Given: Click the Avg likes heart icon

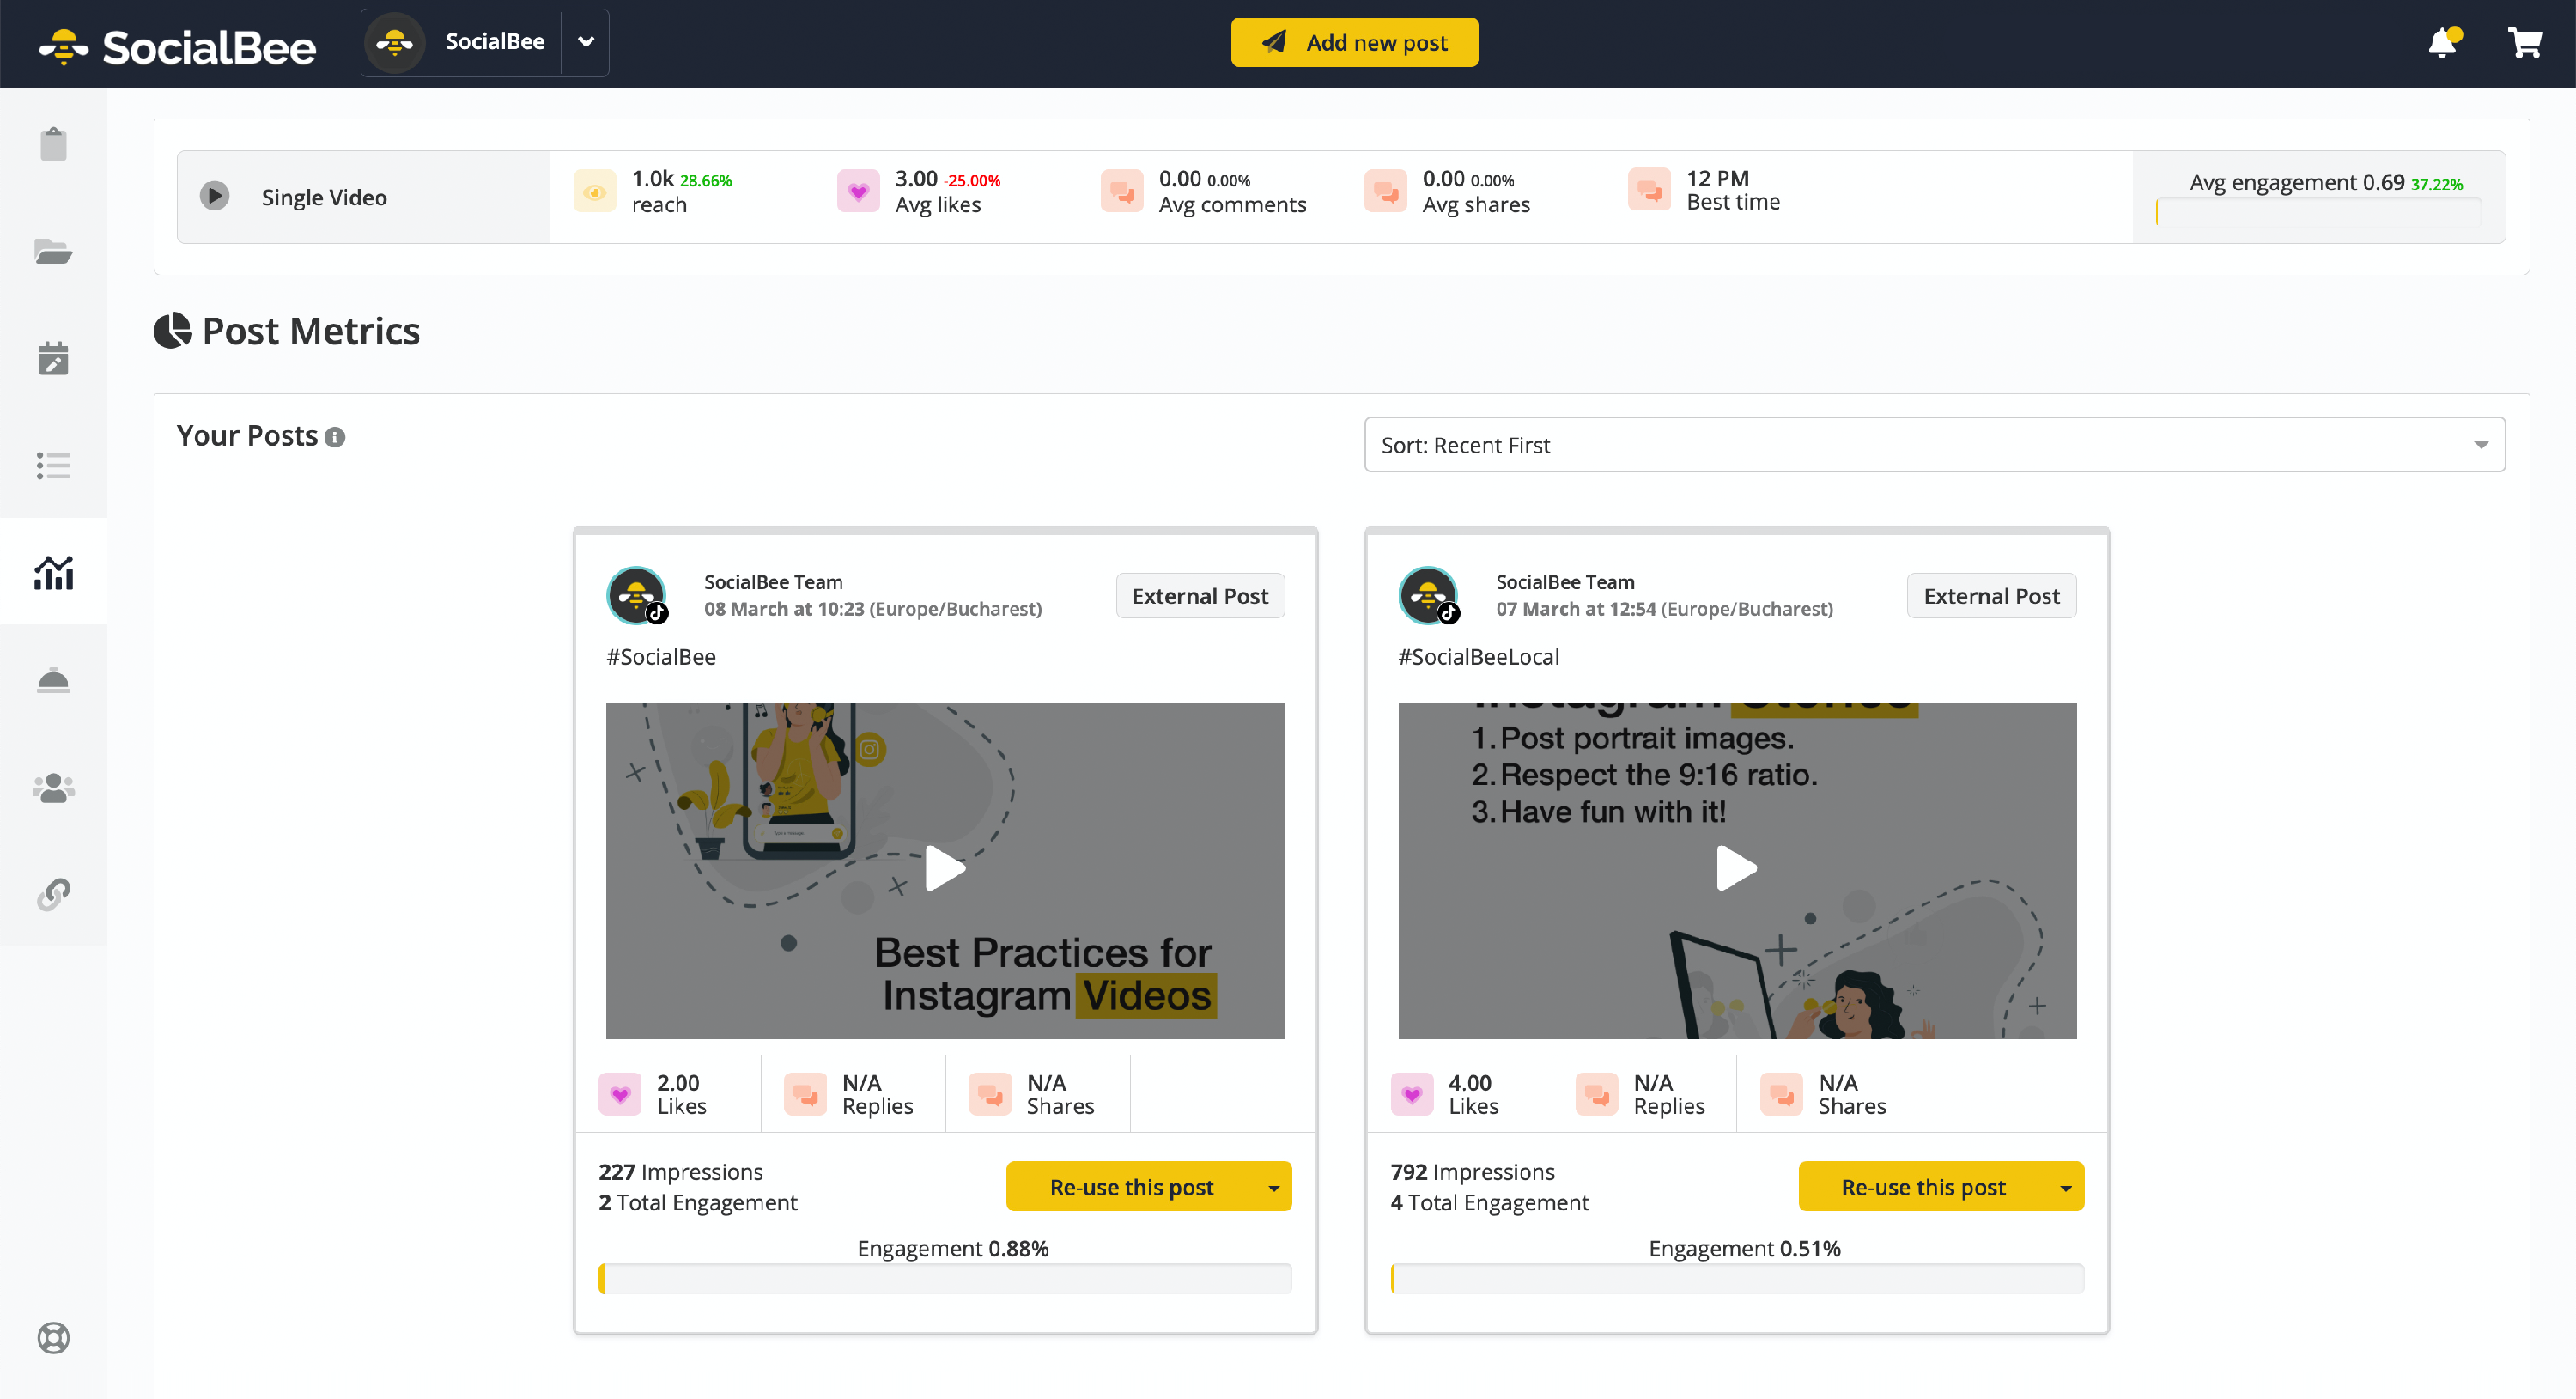Looking at the screenshot, I should coord(858,191).
